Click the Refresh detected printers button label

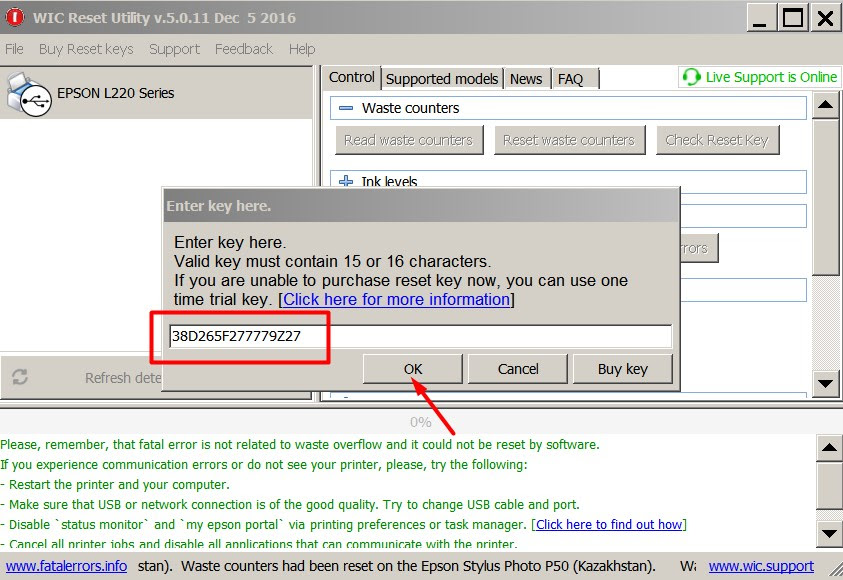(x=123, y=378)
